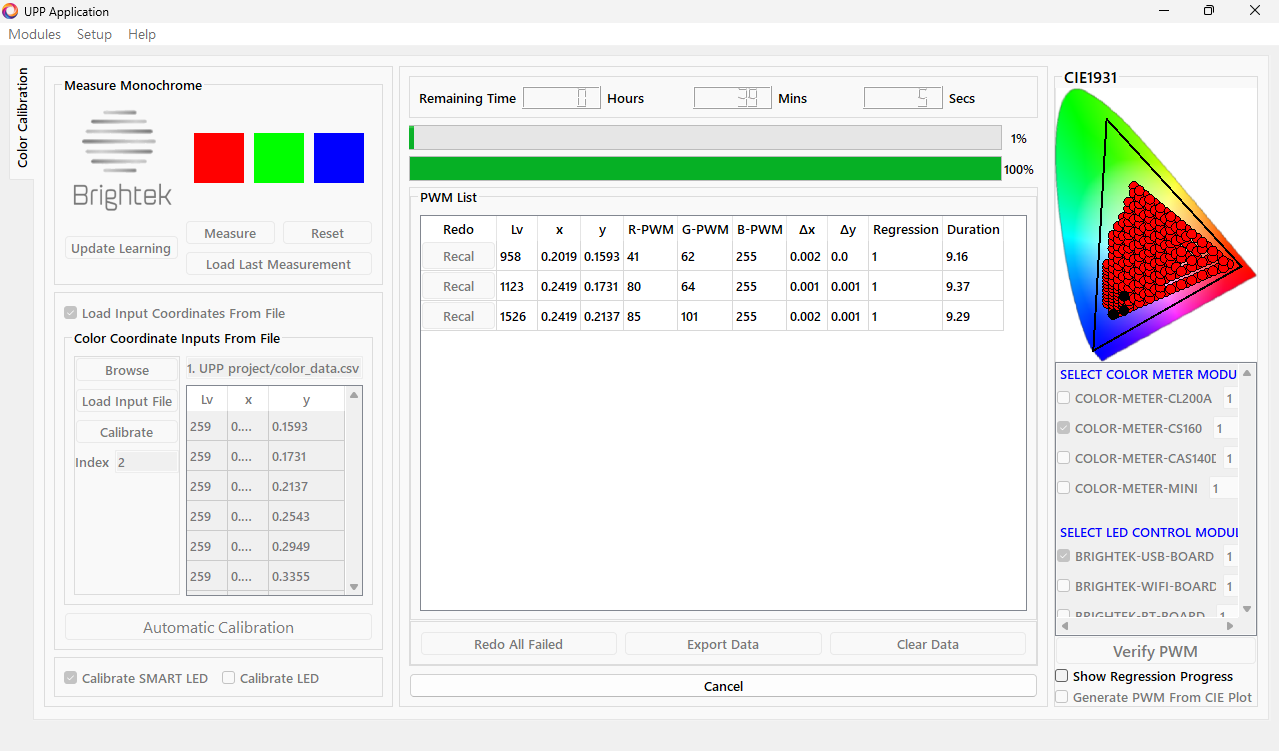Viewport: 1279px width, 751px height.
Task: Open the Help menu
Action: tap(142, 34)
